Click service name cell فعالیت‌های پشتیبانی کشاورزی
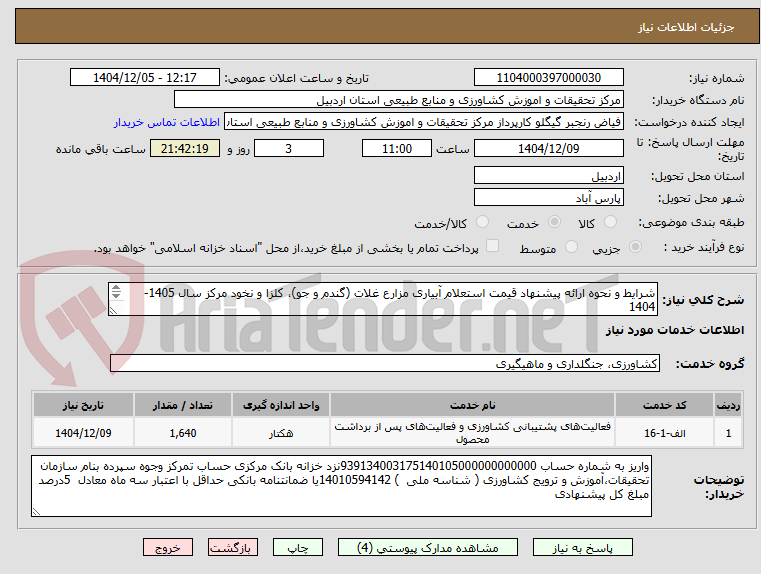Viewport: 761px width, 574px height. click(473, 433)
